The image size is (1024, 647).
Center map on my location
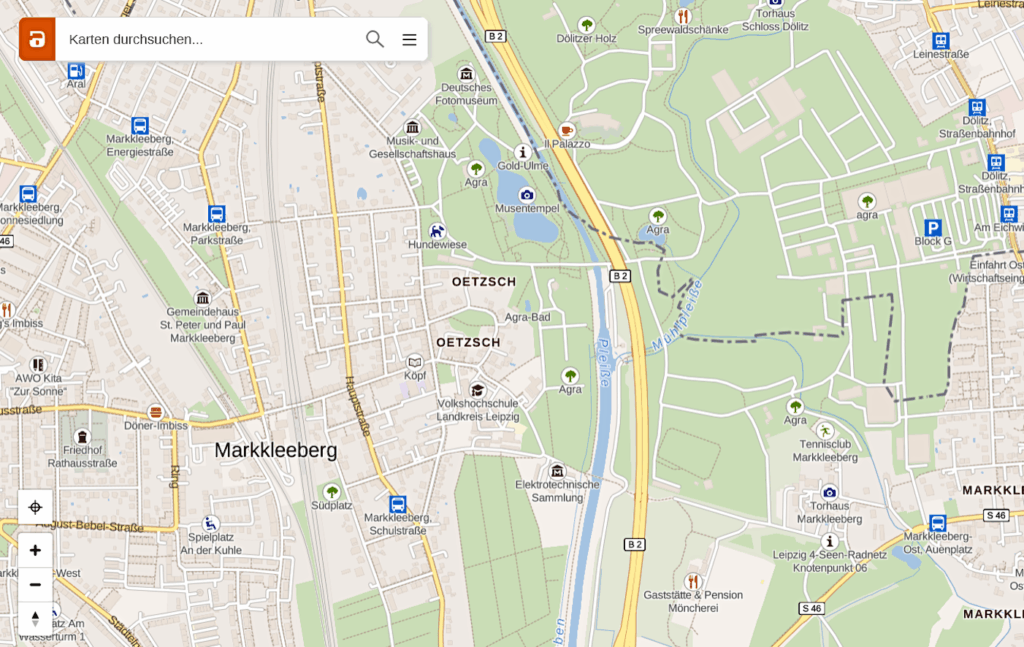pos(35,507)
